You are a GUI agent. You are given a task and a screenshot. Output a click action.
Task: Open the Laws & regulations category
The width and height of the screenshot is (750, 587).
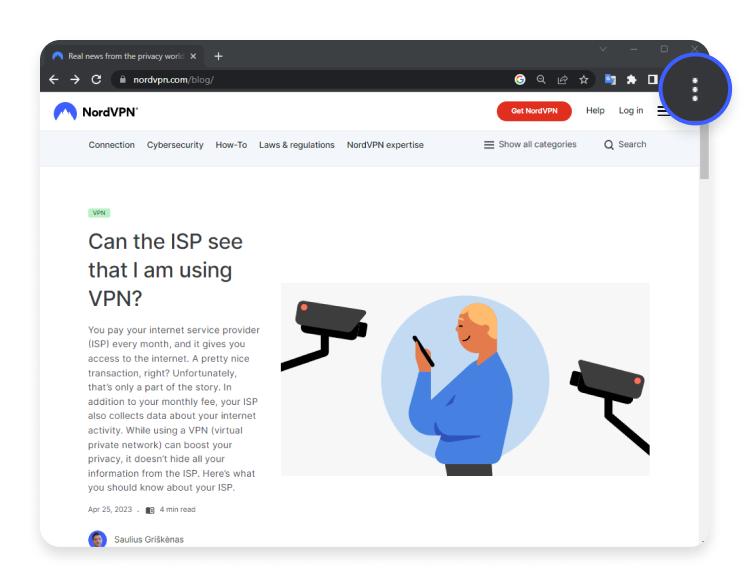coord(297,145)
